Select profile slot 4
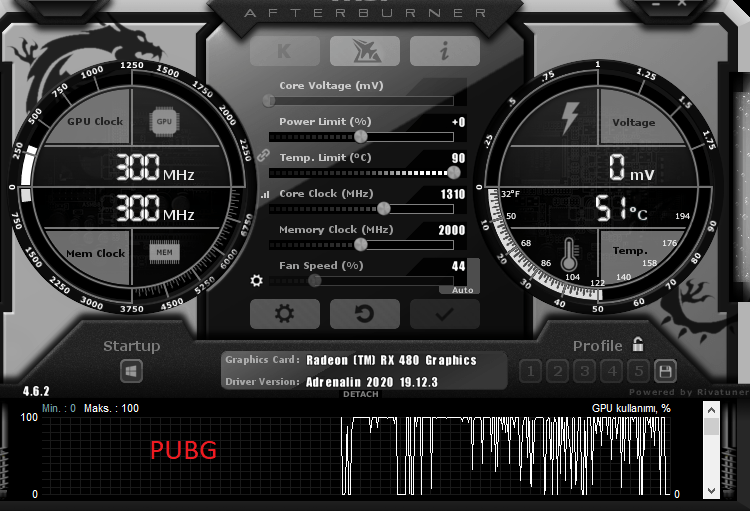This screenshot has width=750, height=511. [612, 371]
